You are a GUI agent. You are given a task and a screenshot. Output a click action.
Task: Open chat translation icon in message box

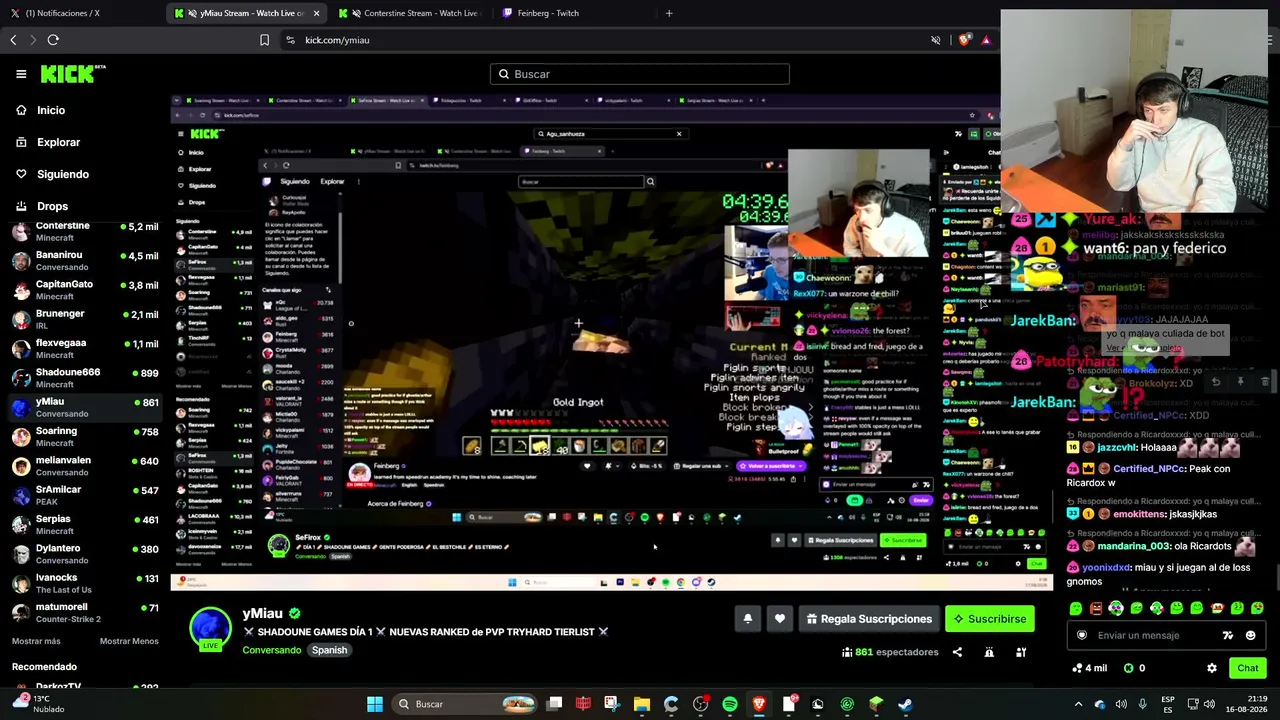click(1228, 635)
